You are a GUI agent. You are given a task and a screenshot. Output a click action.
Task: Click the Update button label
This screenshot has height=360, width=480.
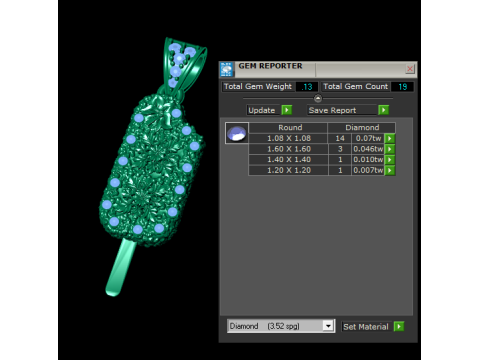pos(262,110)
